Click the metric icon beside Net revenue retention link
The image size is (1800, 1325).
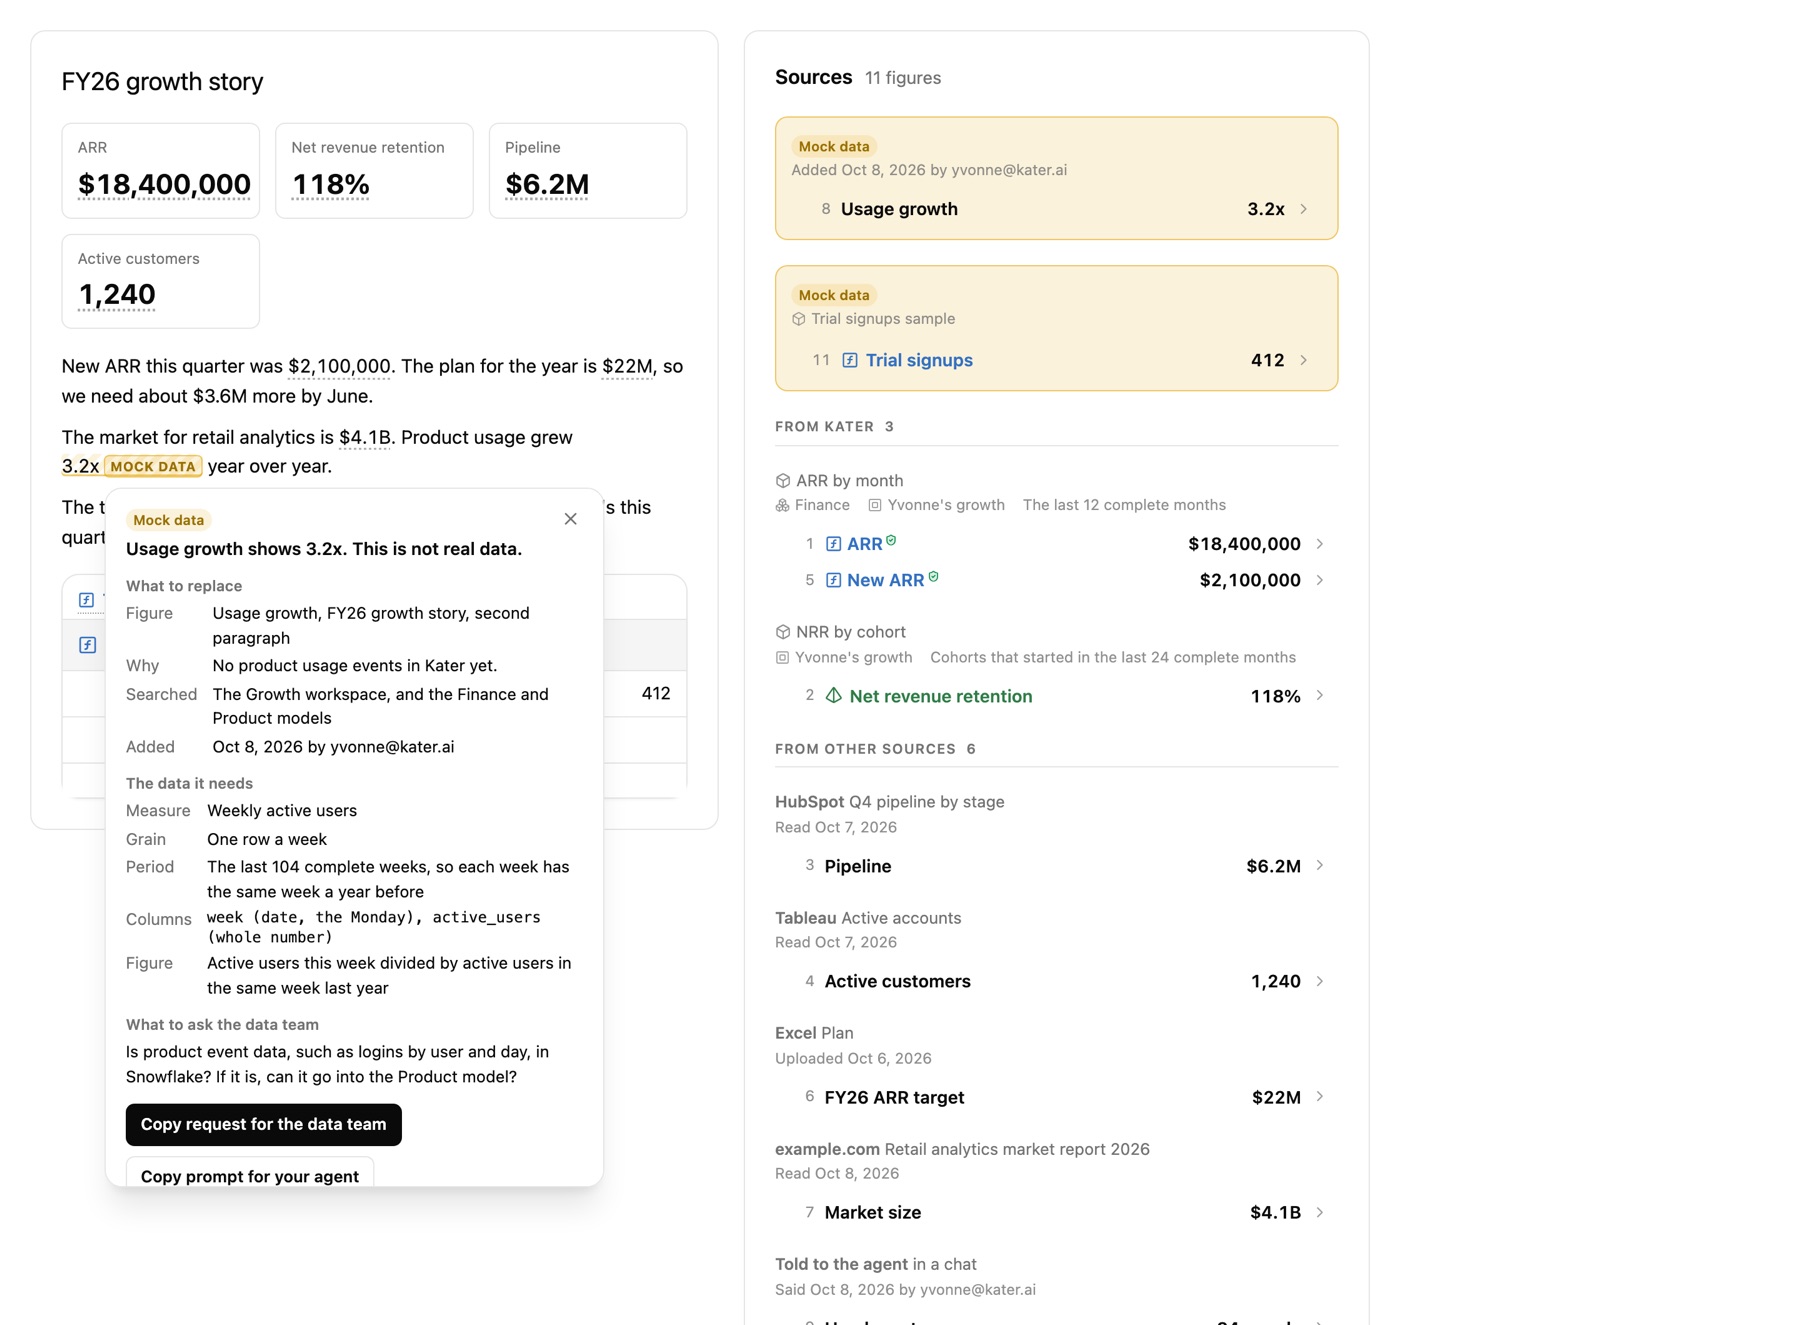[x=833, y=696]
